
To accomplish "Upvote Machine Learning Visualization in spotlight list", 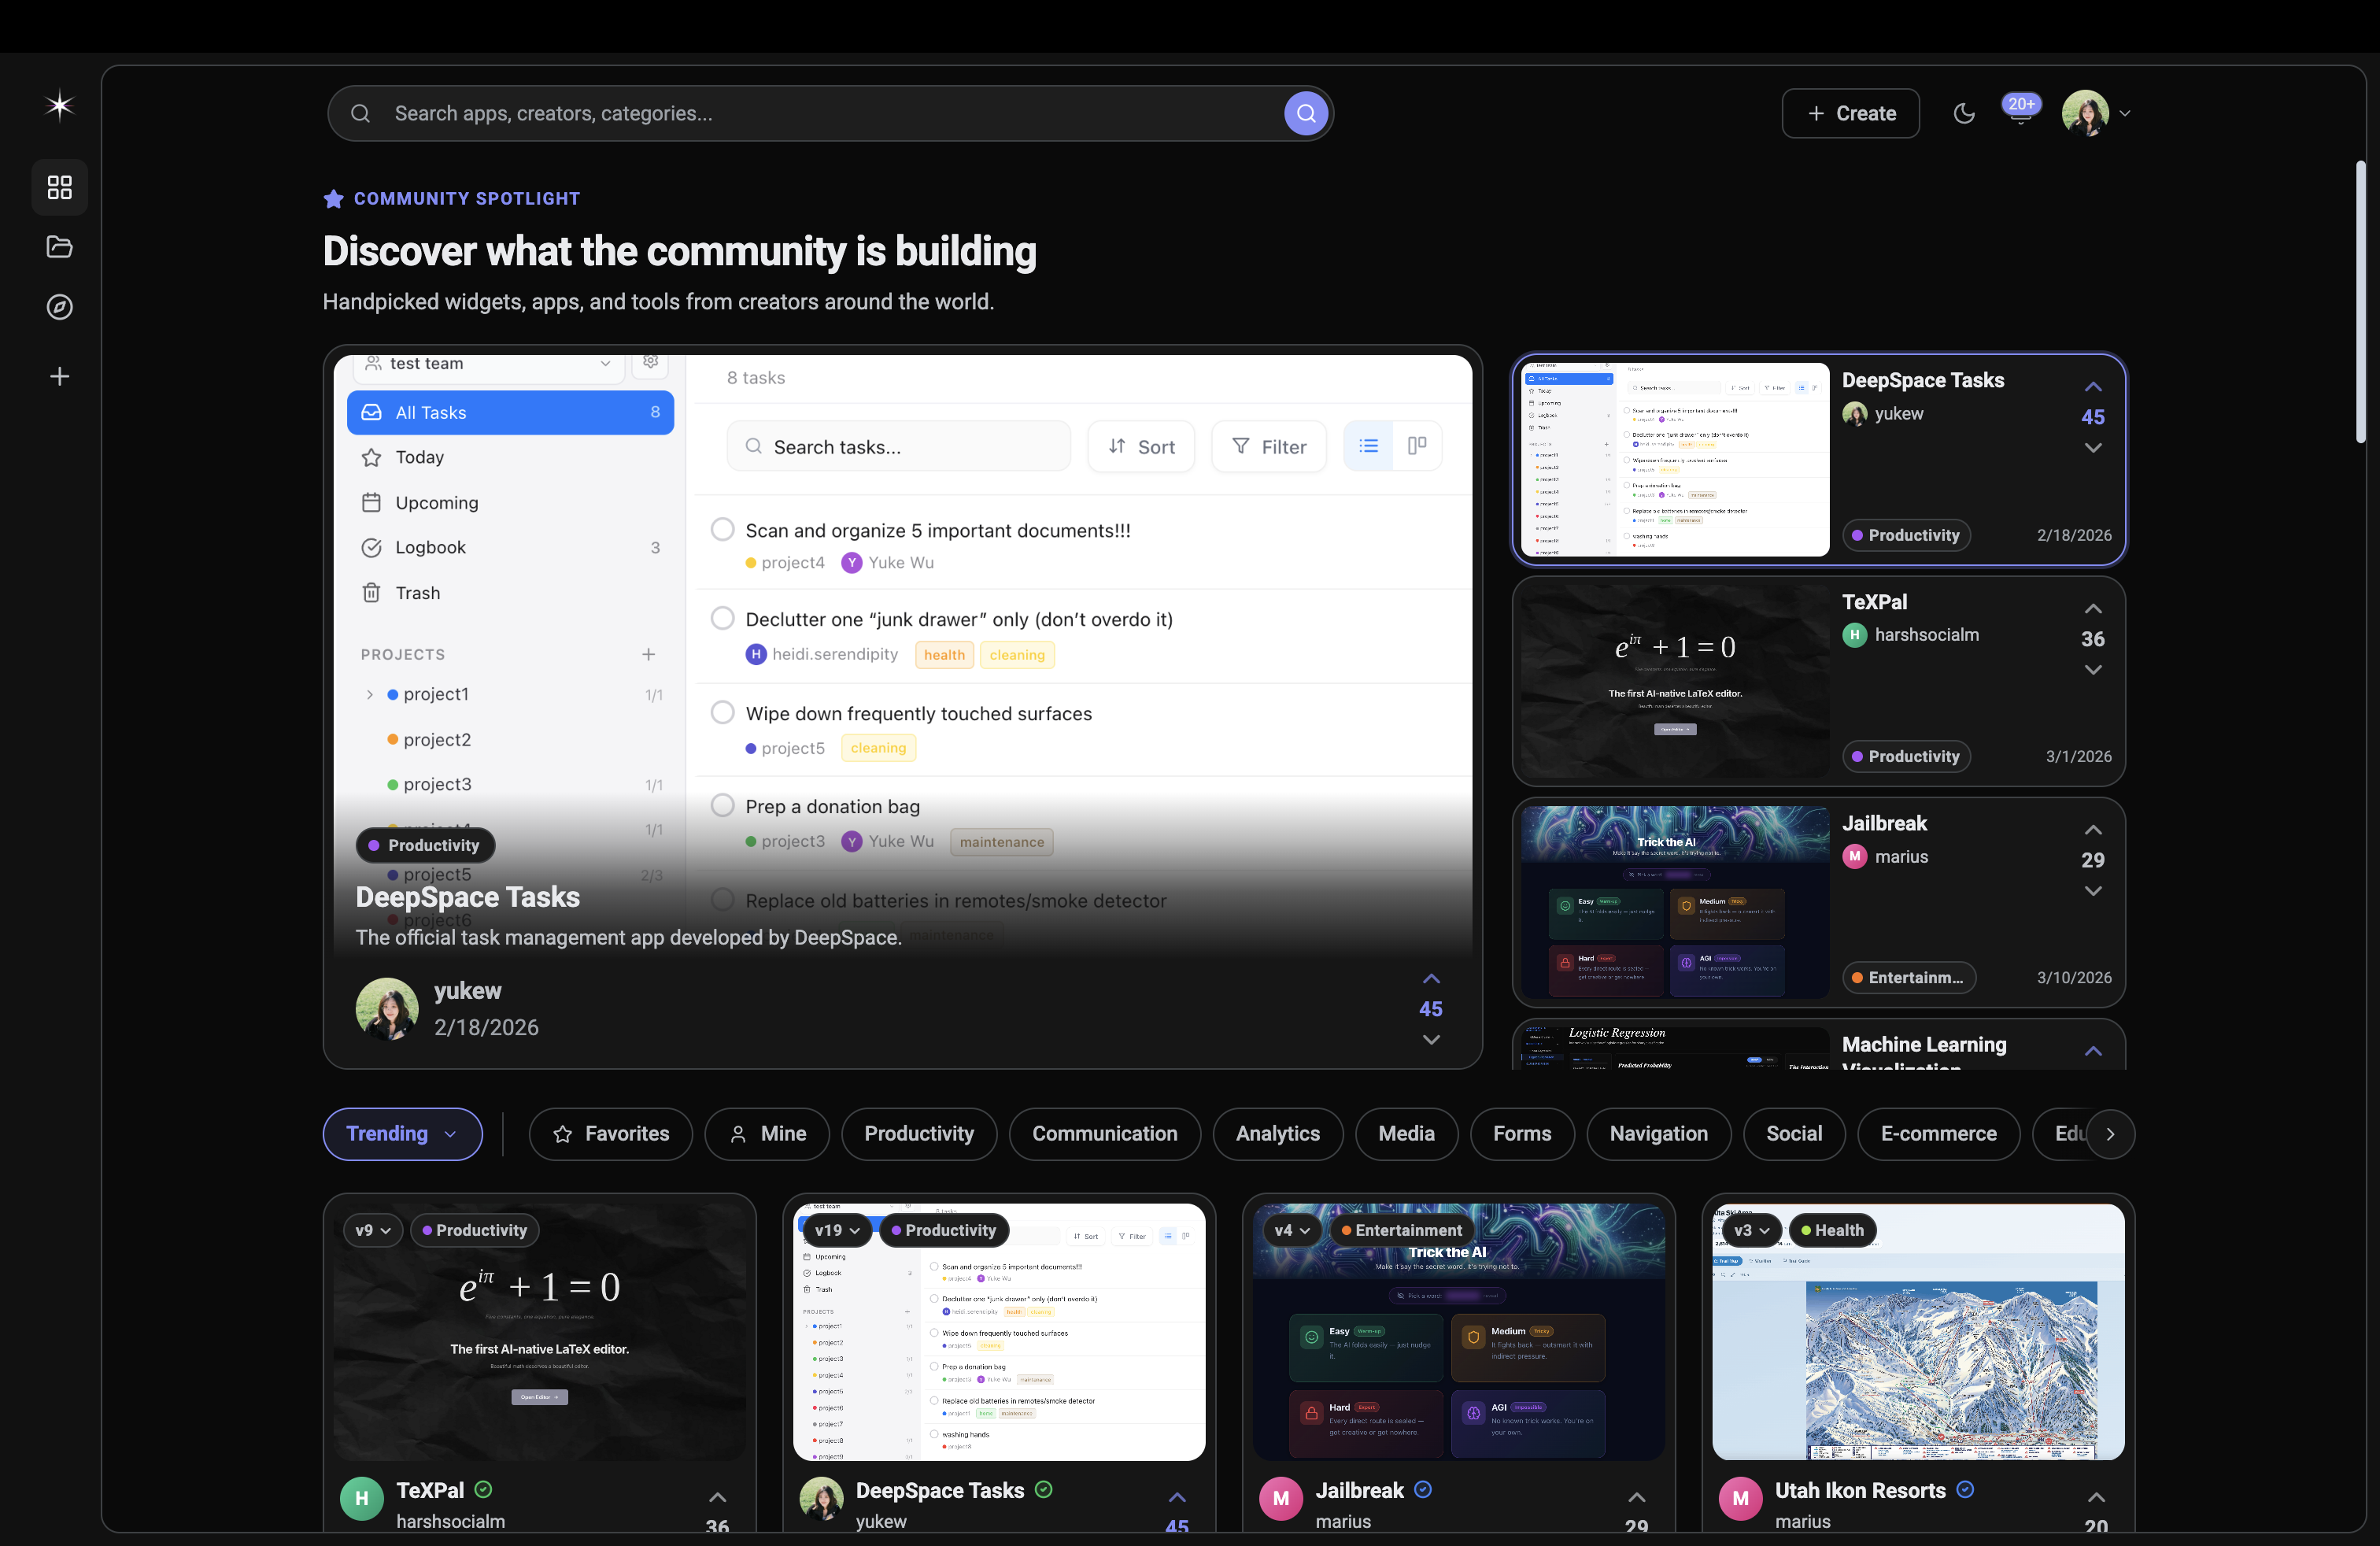I will 2093,1051.
